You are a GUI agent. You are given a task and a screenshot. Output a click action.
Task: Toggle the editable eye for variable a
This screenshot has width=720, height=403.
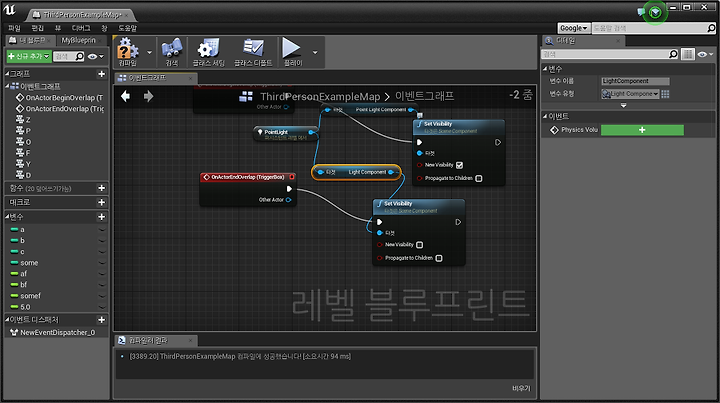(x=102, y=230)
